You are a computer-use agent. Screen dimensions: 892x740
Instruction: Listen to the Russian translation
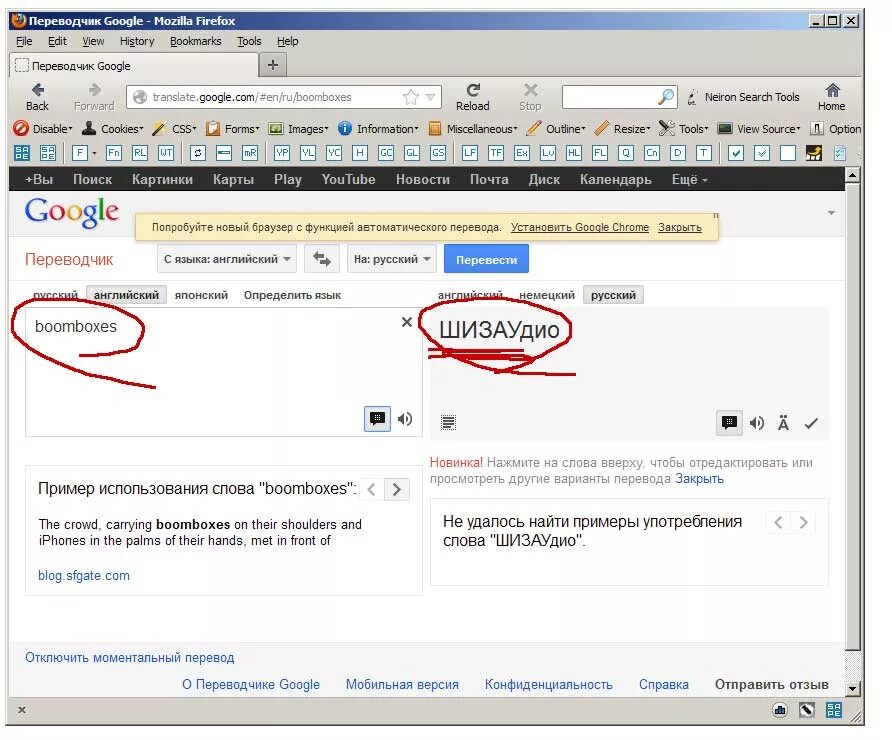[757, 423]
